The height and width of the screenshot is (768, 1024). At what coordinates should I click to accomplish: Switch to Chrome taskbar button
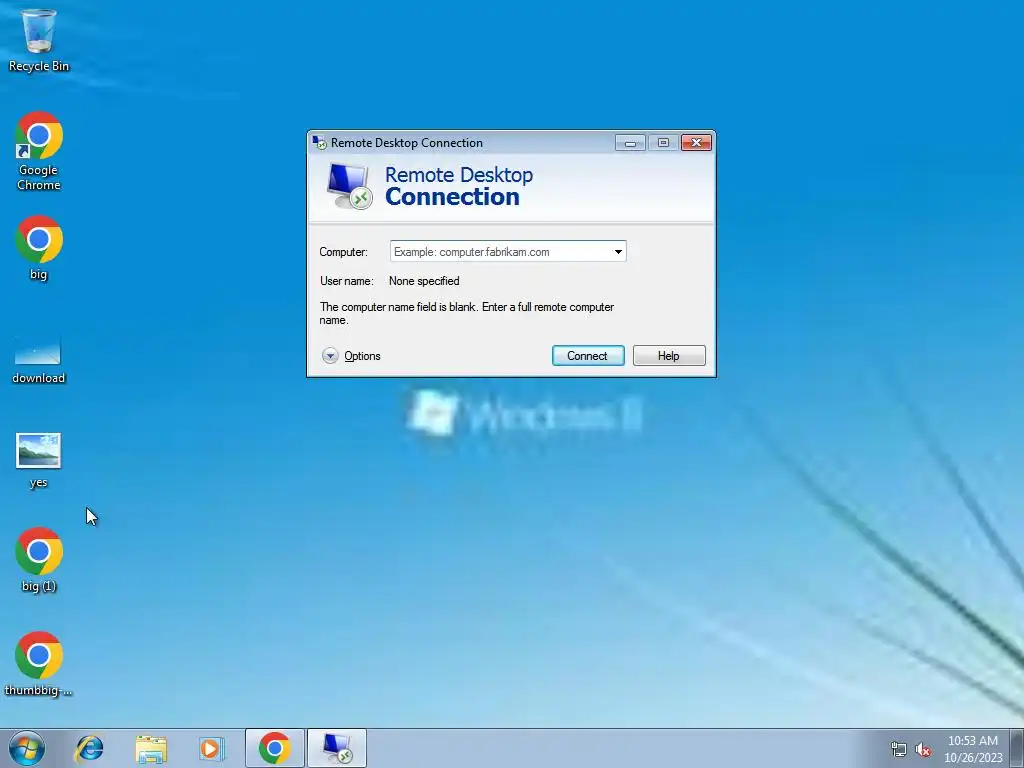(274, 748)
